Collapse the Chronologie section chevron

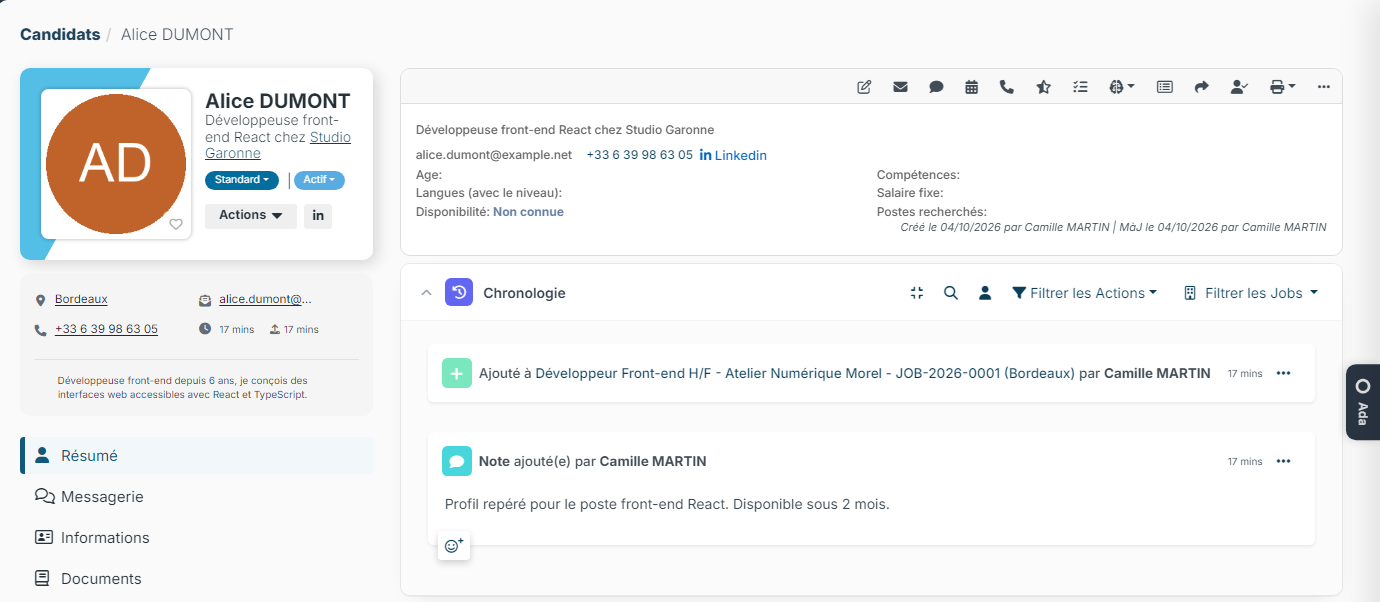tap(426, 293)
